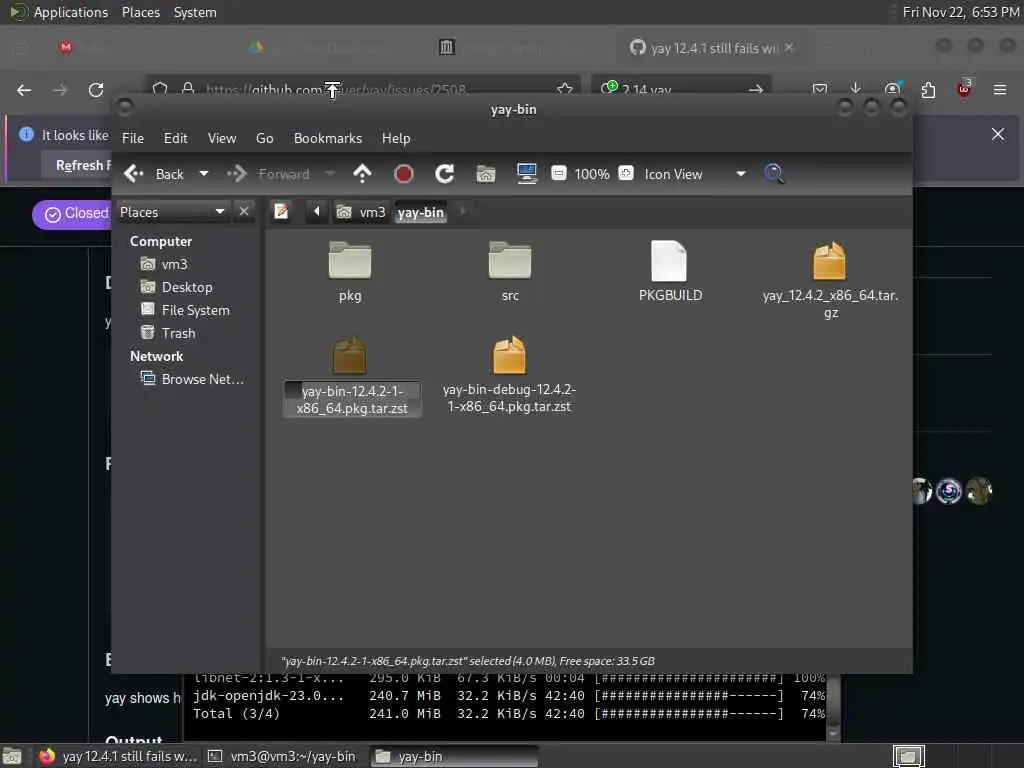Screen dimensions: 1024x768
Task: Open the Edit menu
Action: 175,138
